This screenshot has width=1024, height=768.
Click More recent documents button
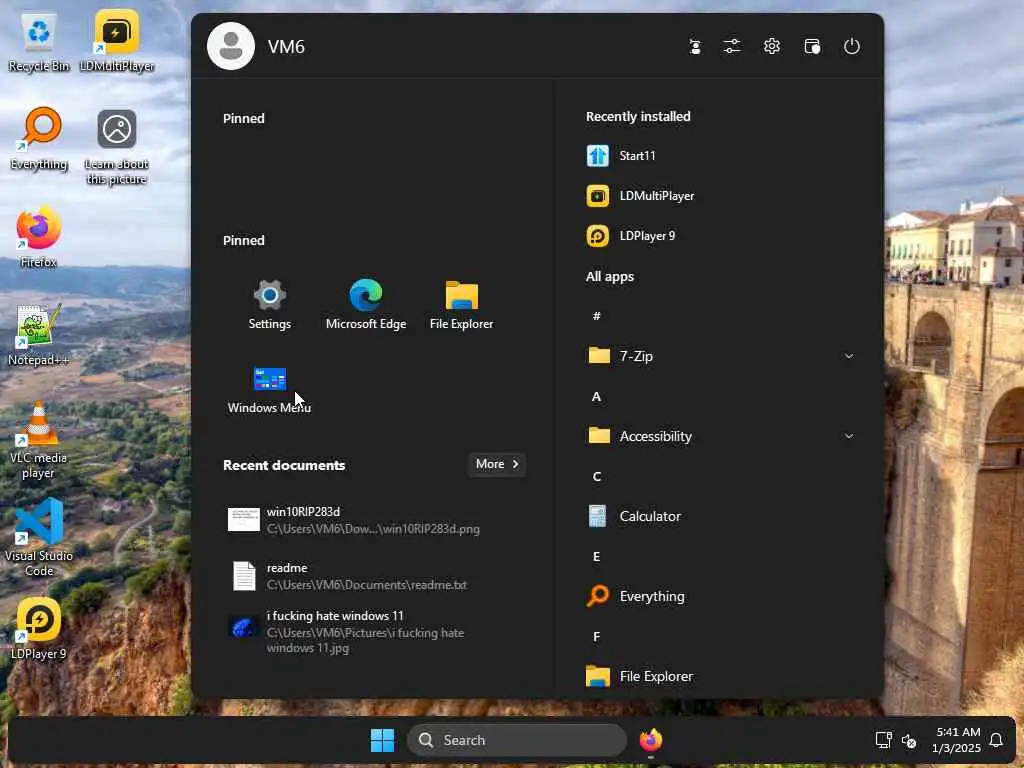coord(497,464)
